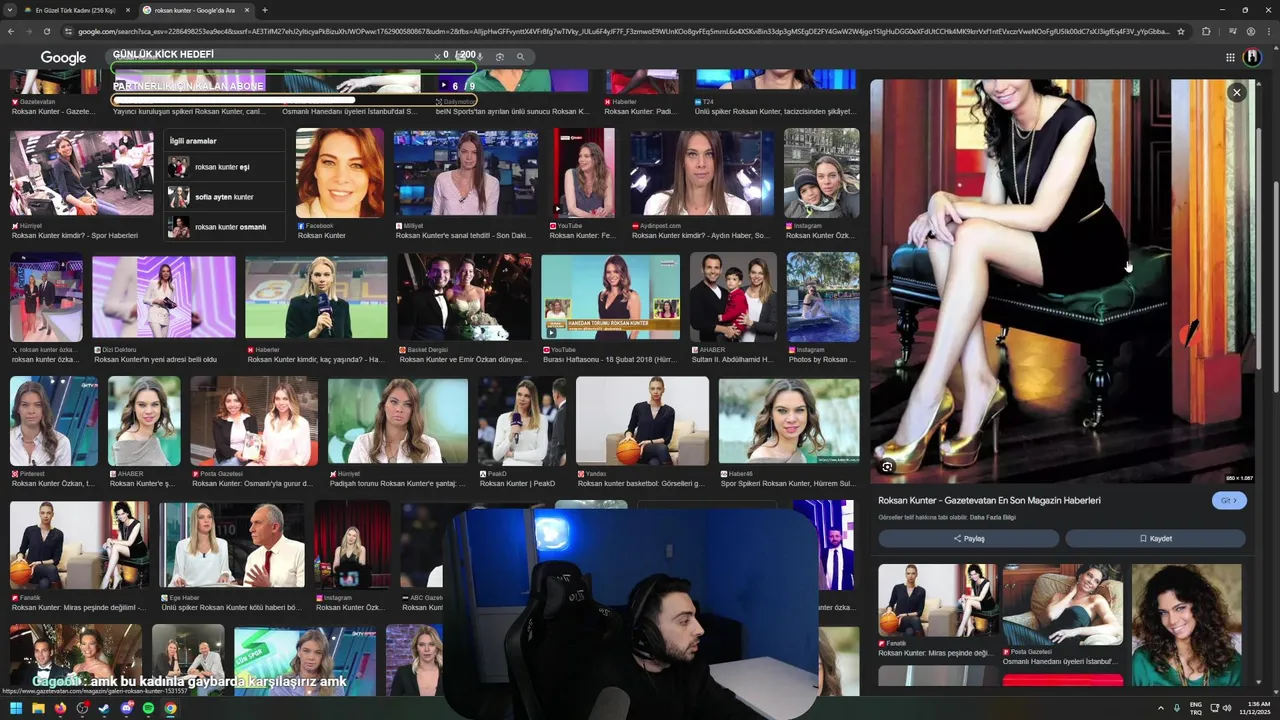Screen dimensions: 1280x720
Task: Click the site info icon in address bar
Action: pyautogui.click(x=69, y=31)
